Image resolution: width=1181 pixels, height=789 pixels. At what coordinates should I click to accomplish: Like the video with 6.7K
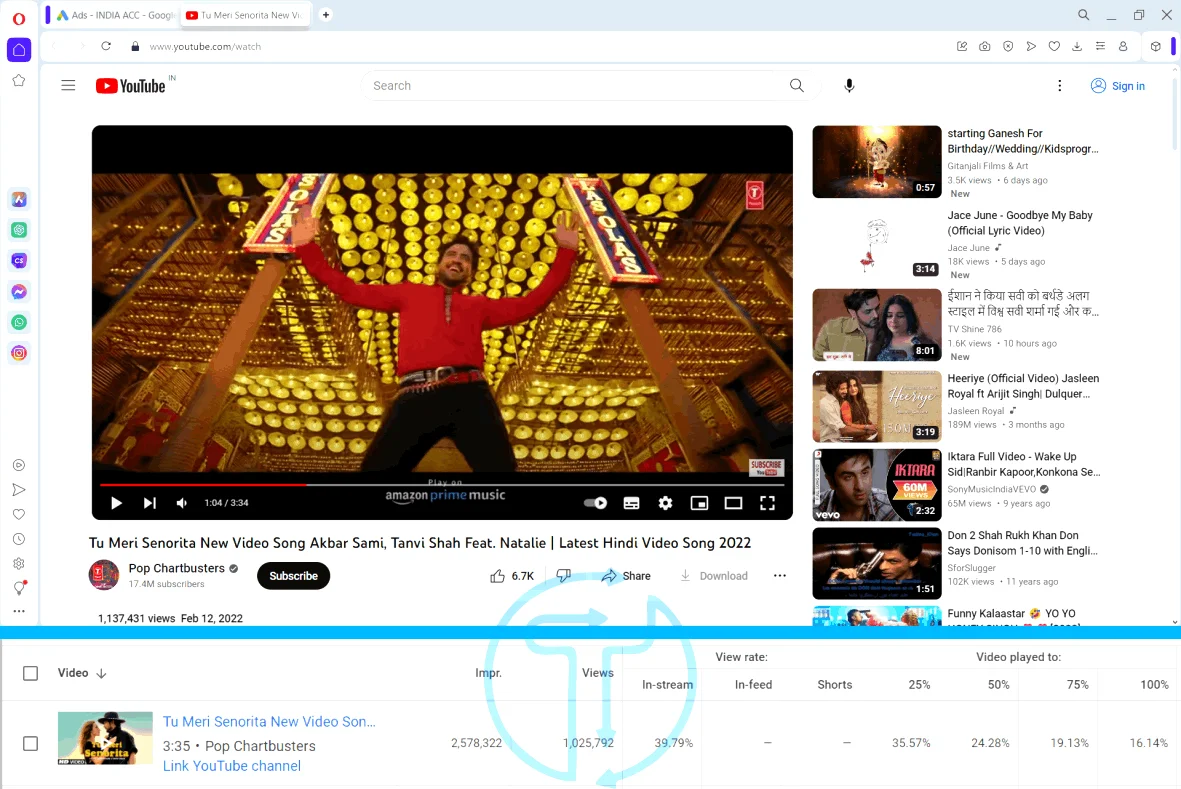[512, 576]
